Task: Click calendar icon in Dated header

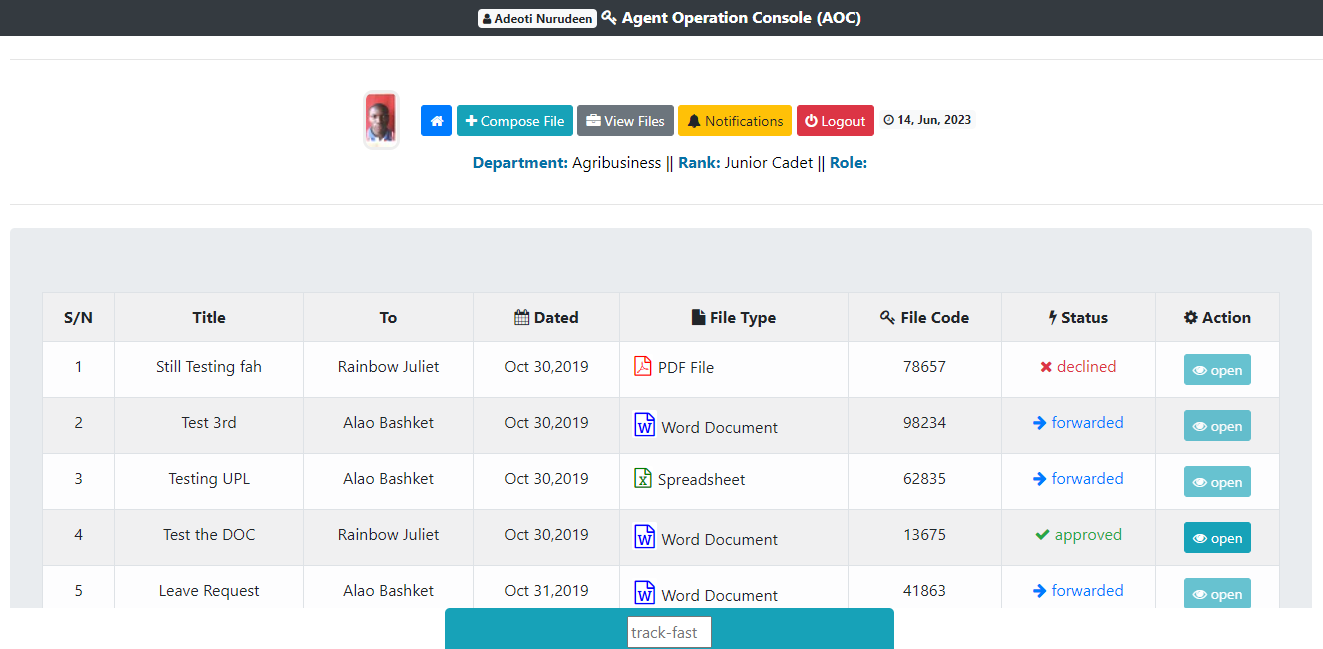Action: coord(521,317)
